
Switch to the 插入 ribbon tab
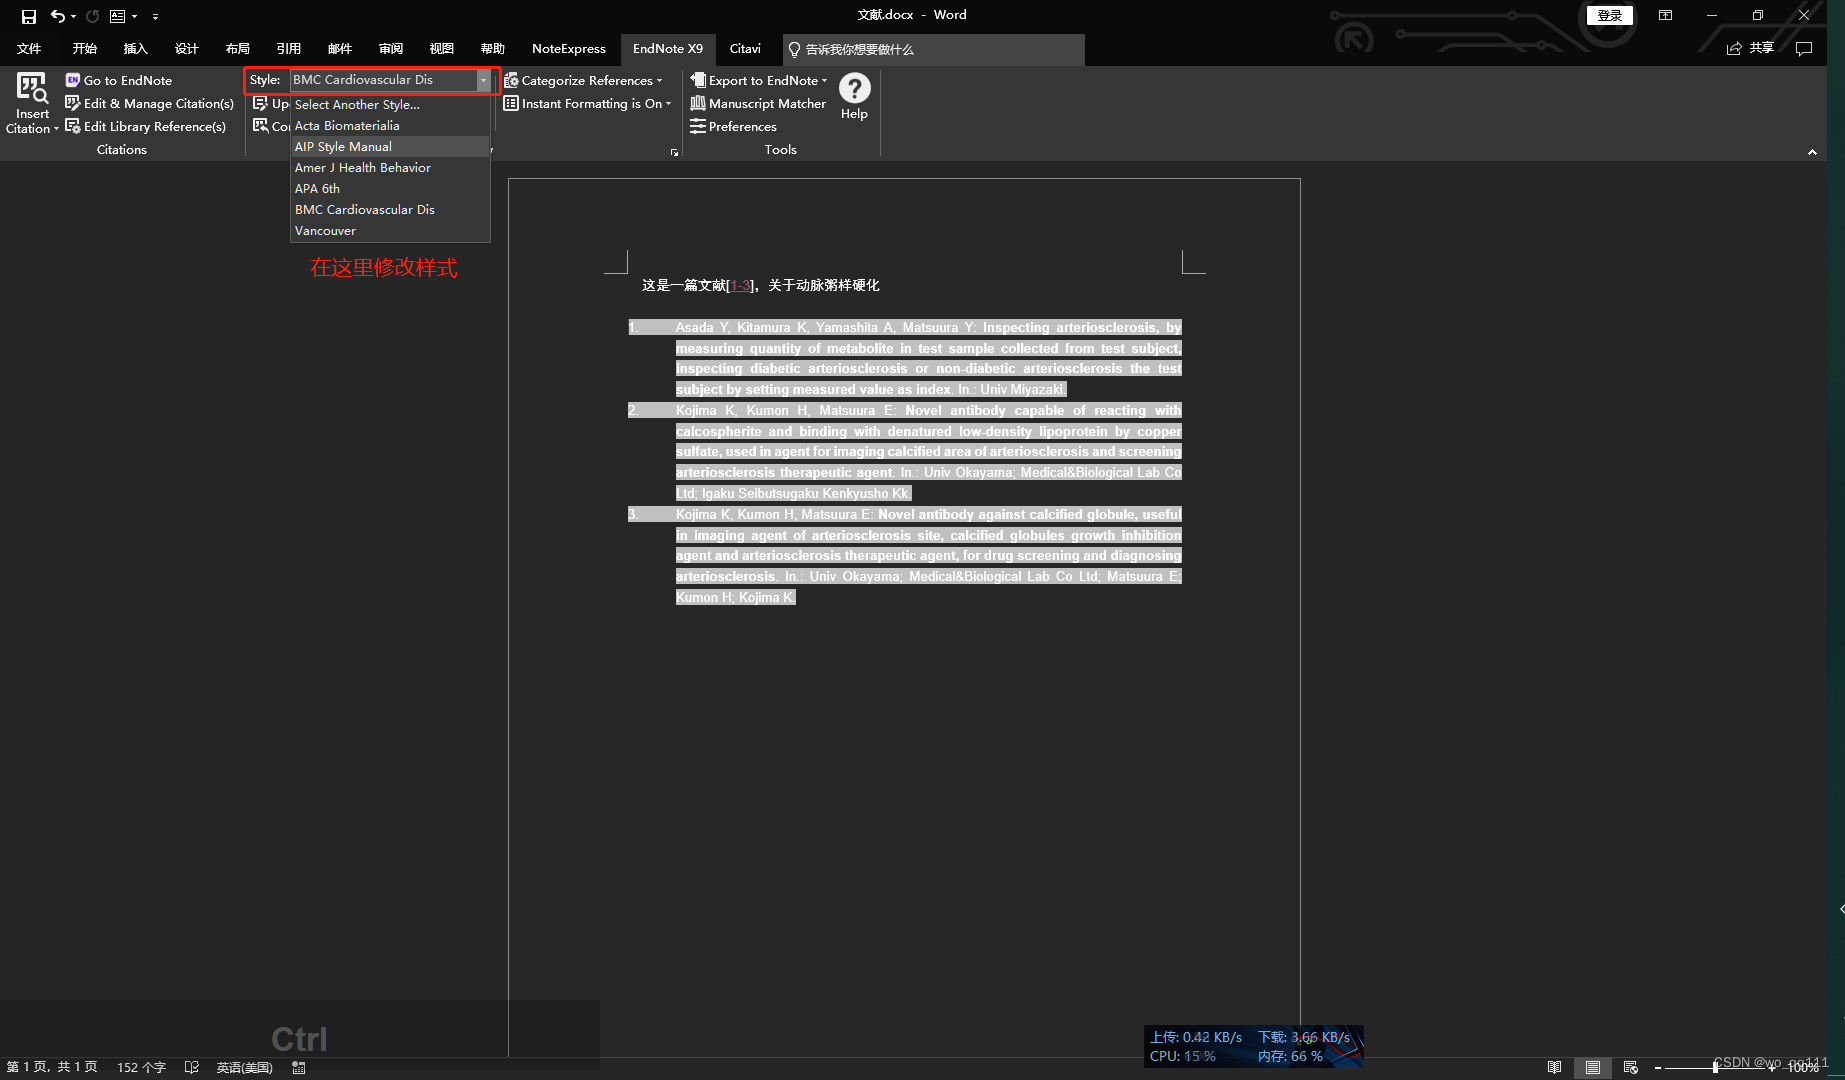pos(135,48)
